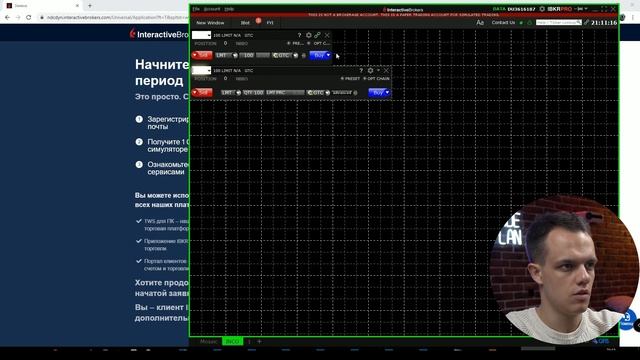Open the File menu in Trader Workstation

click(196, 9)
